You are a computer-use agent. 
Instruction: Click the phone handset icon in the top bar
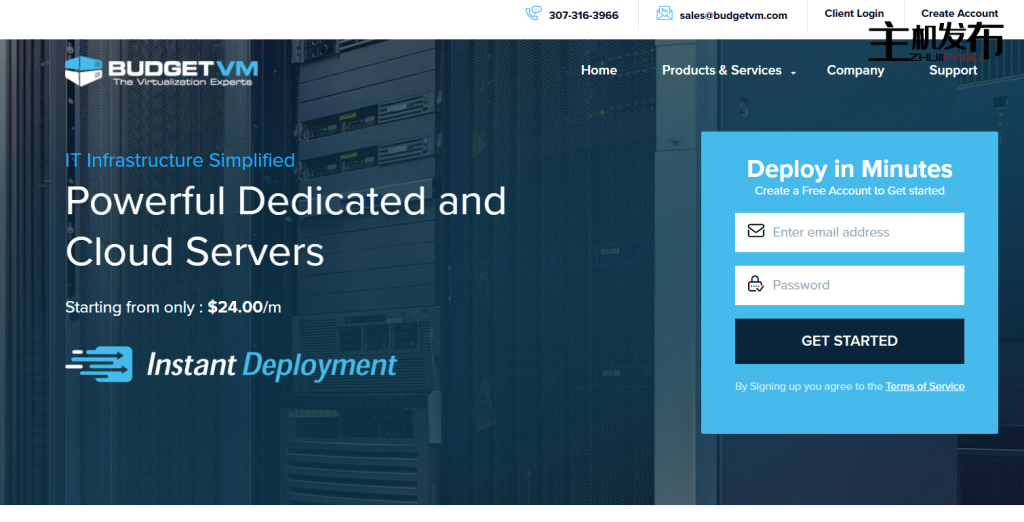pyautogui.click(x=533, y=14)
